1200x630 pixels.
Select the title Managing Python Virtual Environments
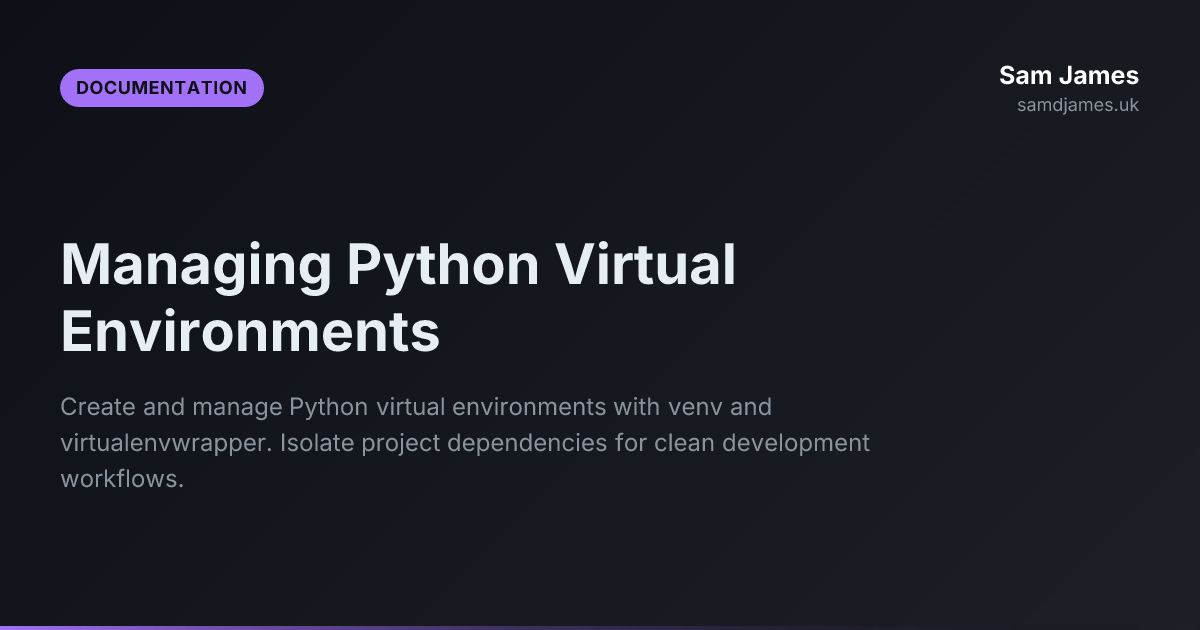pos(398,298)
